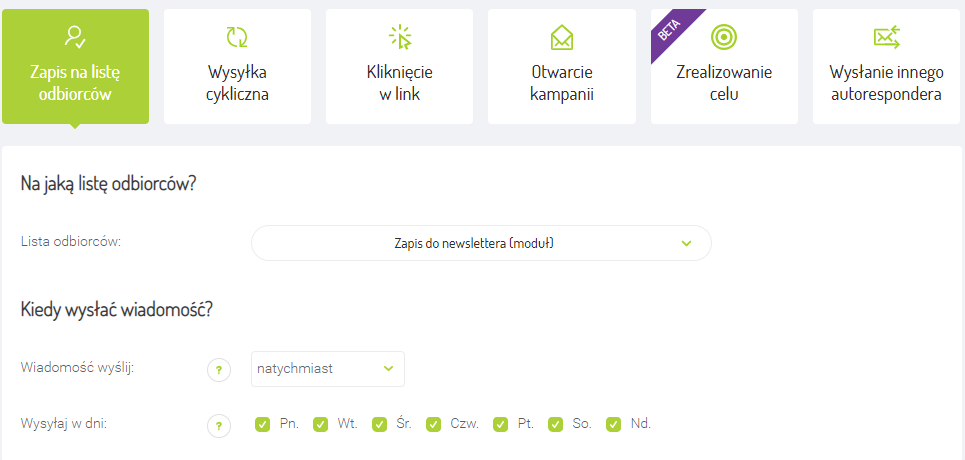Click the subscriber person icon with checkmark

click(x=75, y=37)
